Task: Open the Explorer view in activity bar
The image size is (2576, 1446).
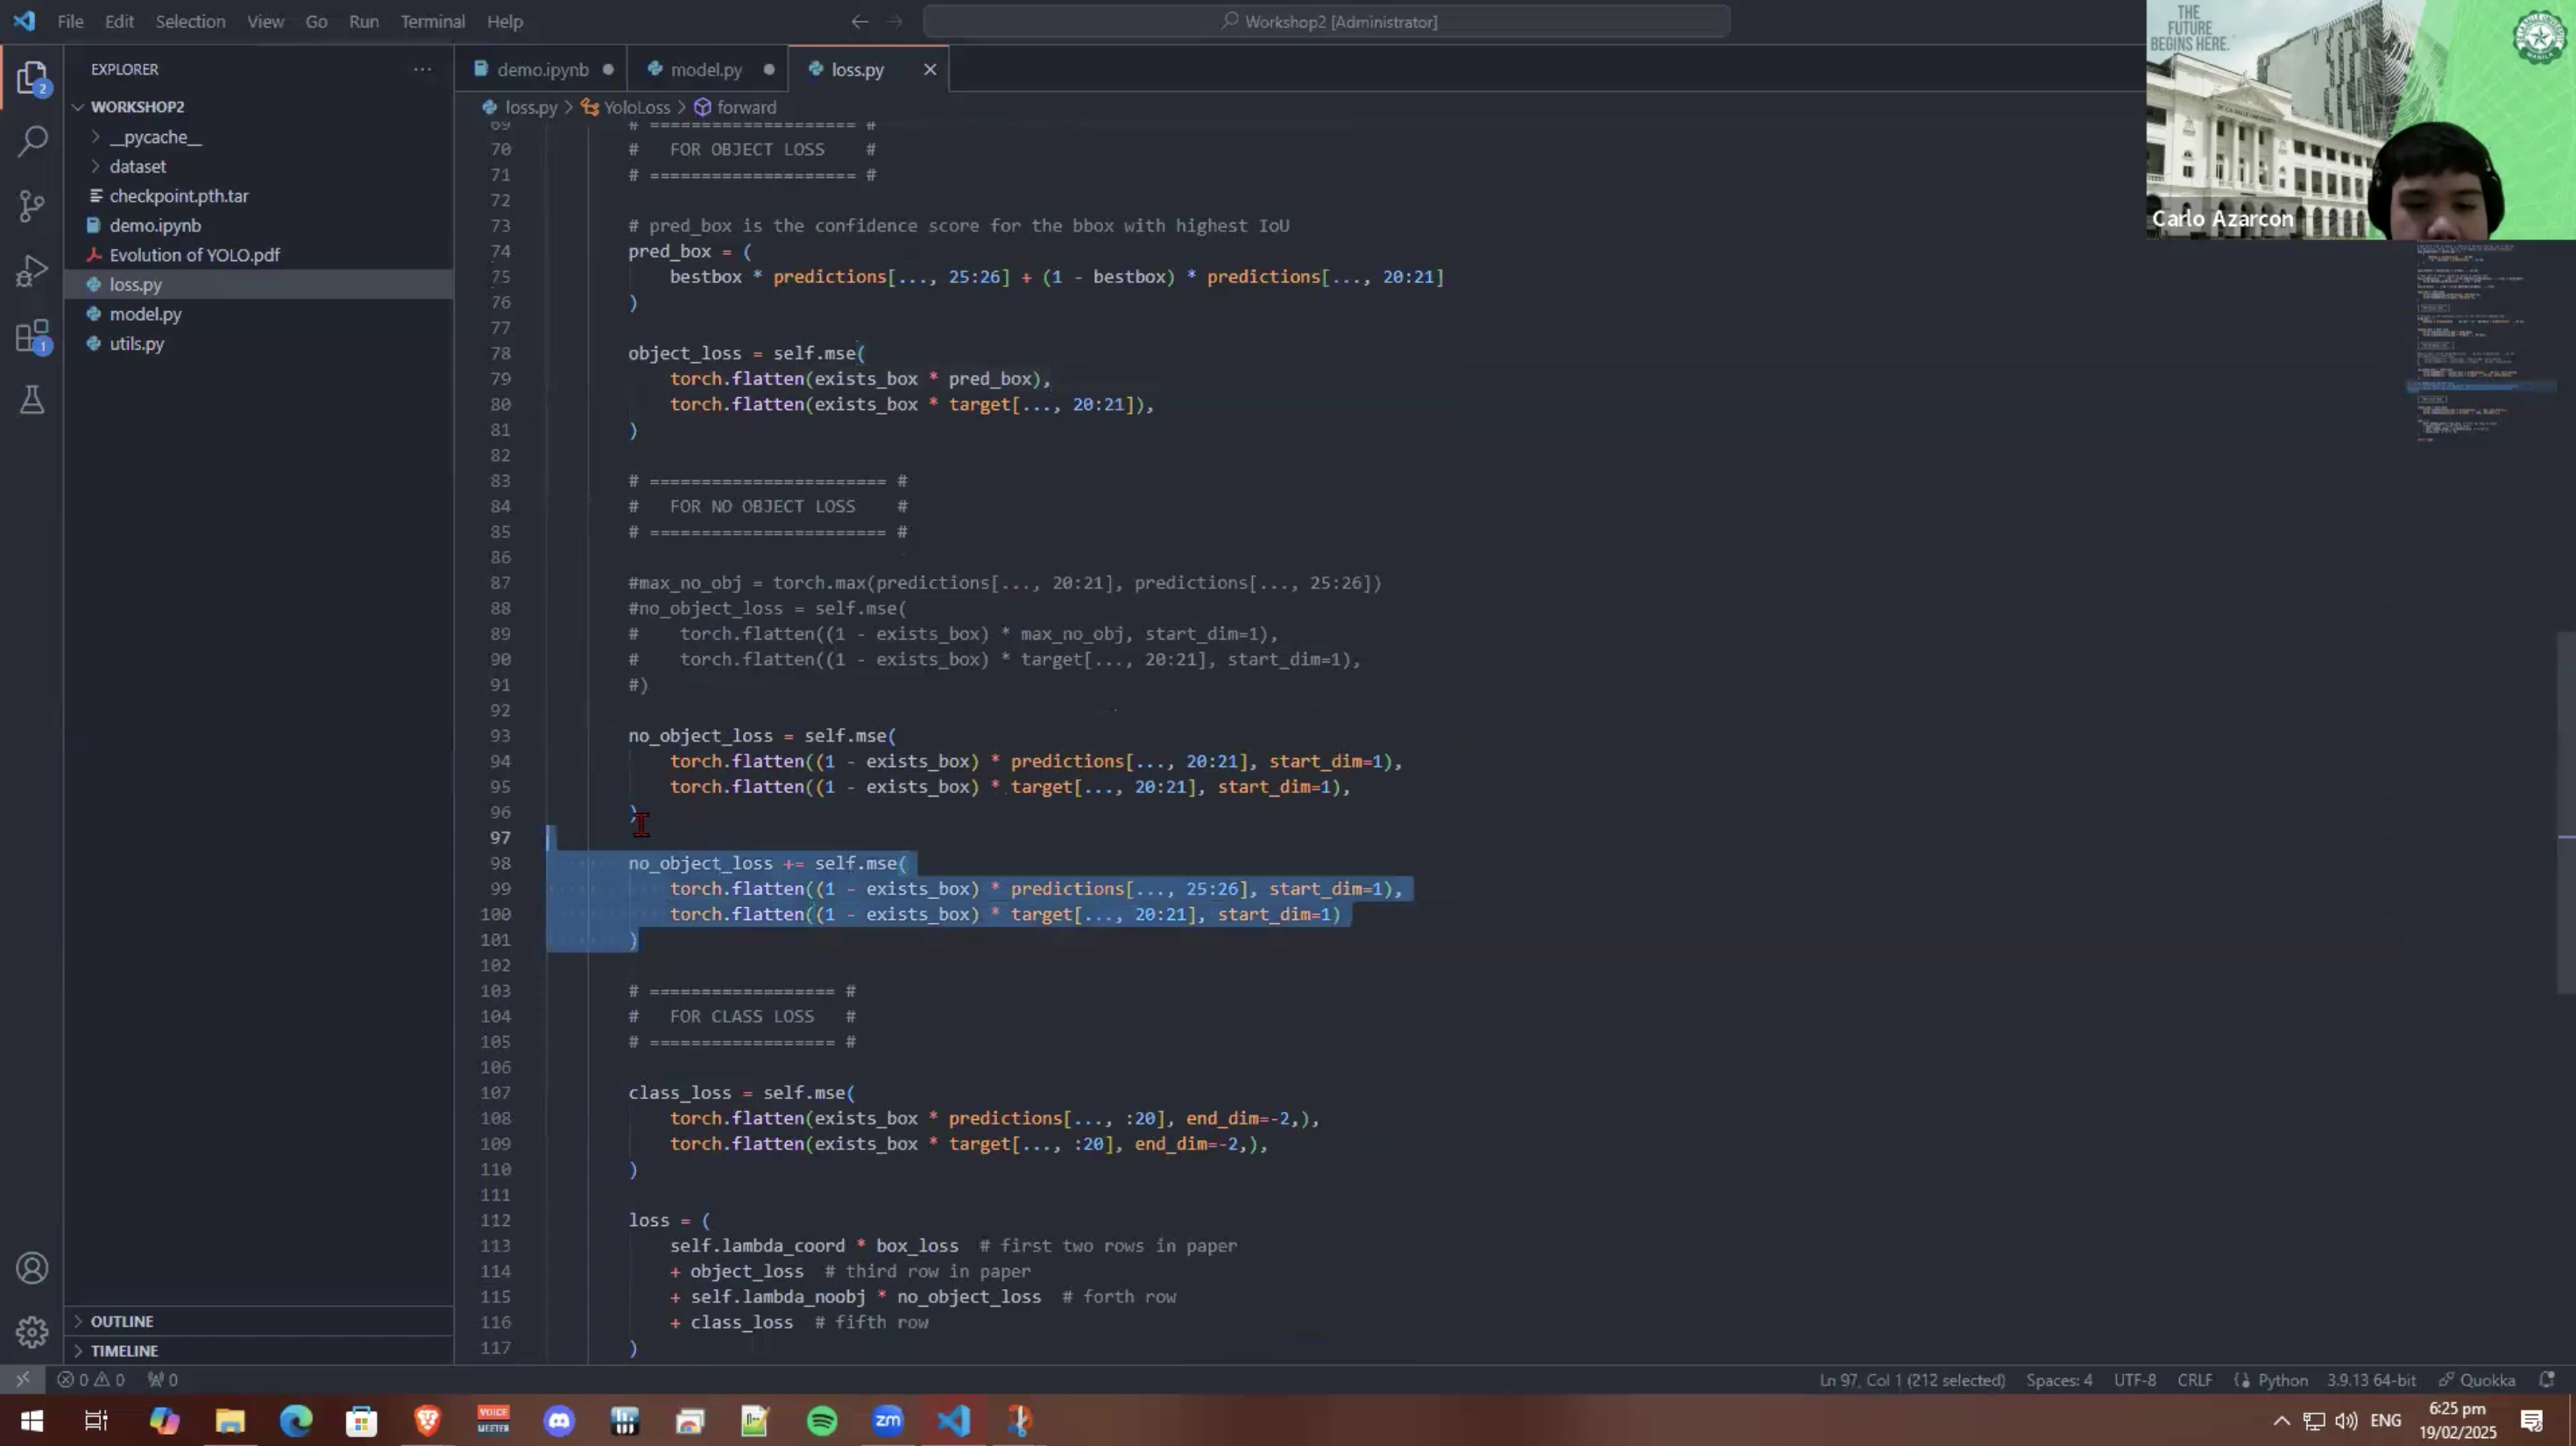Action: pos(32,78)
